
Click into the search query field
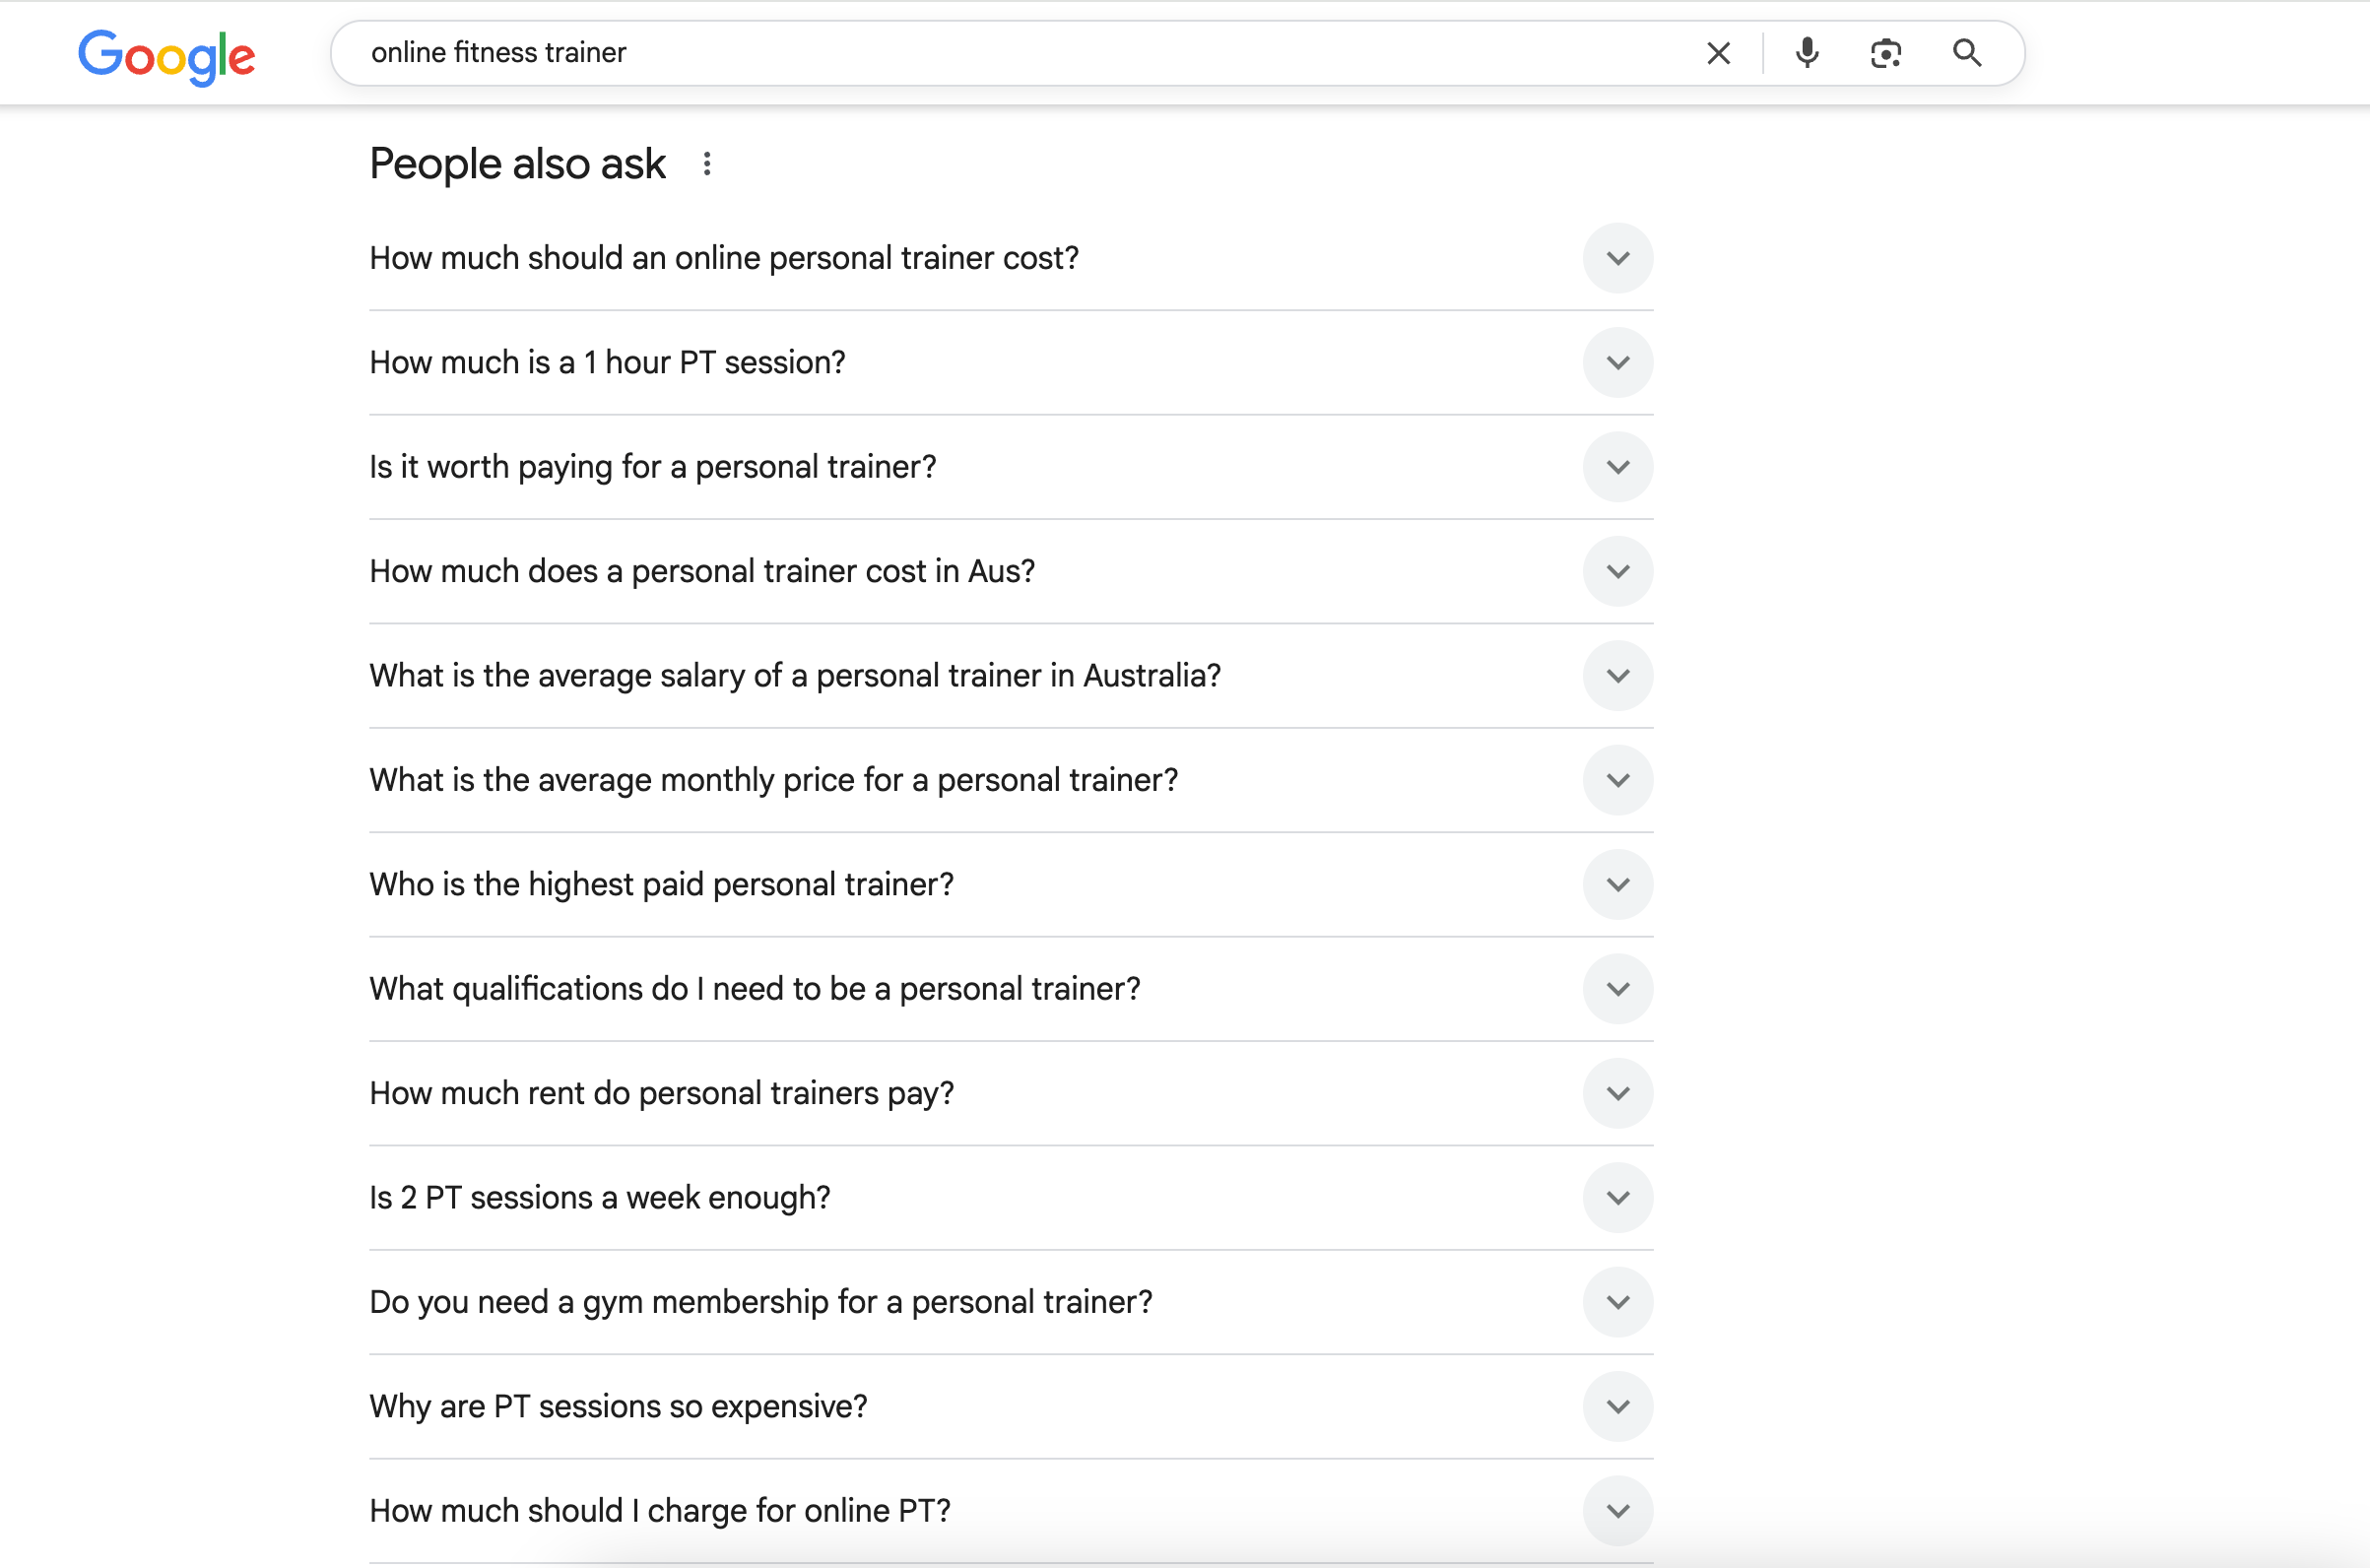(x=1000, y=53)
